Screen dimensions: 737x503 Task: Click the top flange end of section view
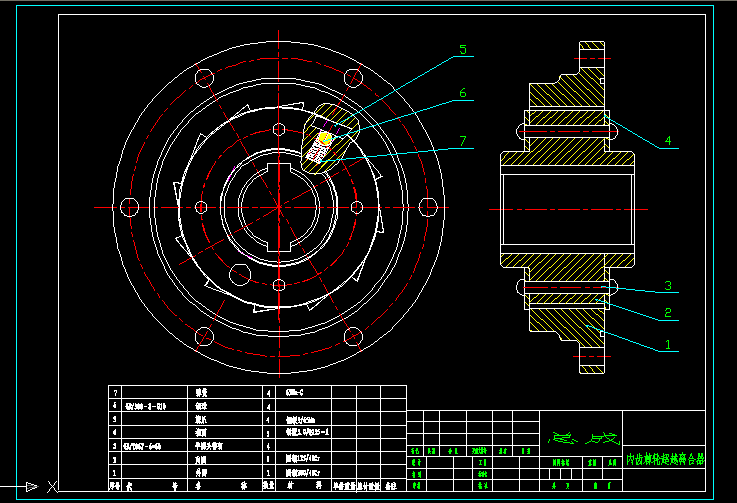pyautogui.click(x=592, y=50)
